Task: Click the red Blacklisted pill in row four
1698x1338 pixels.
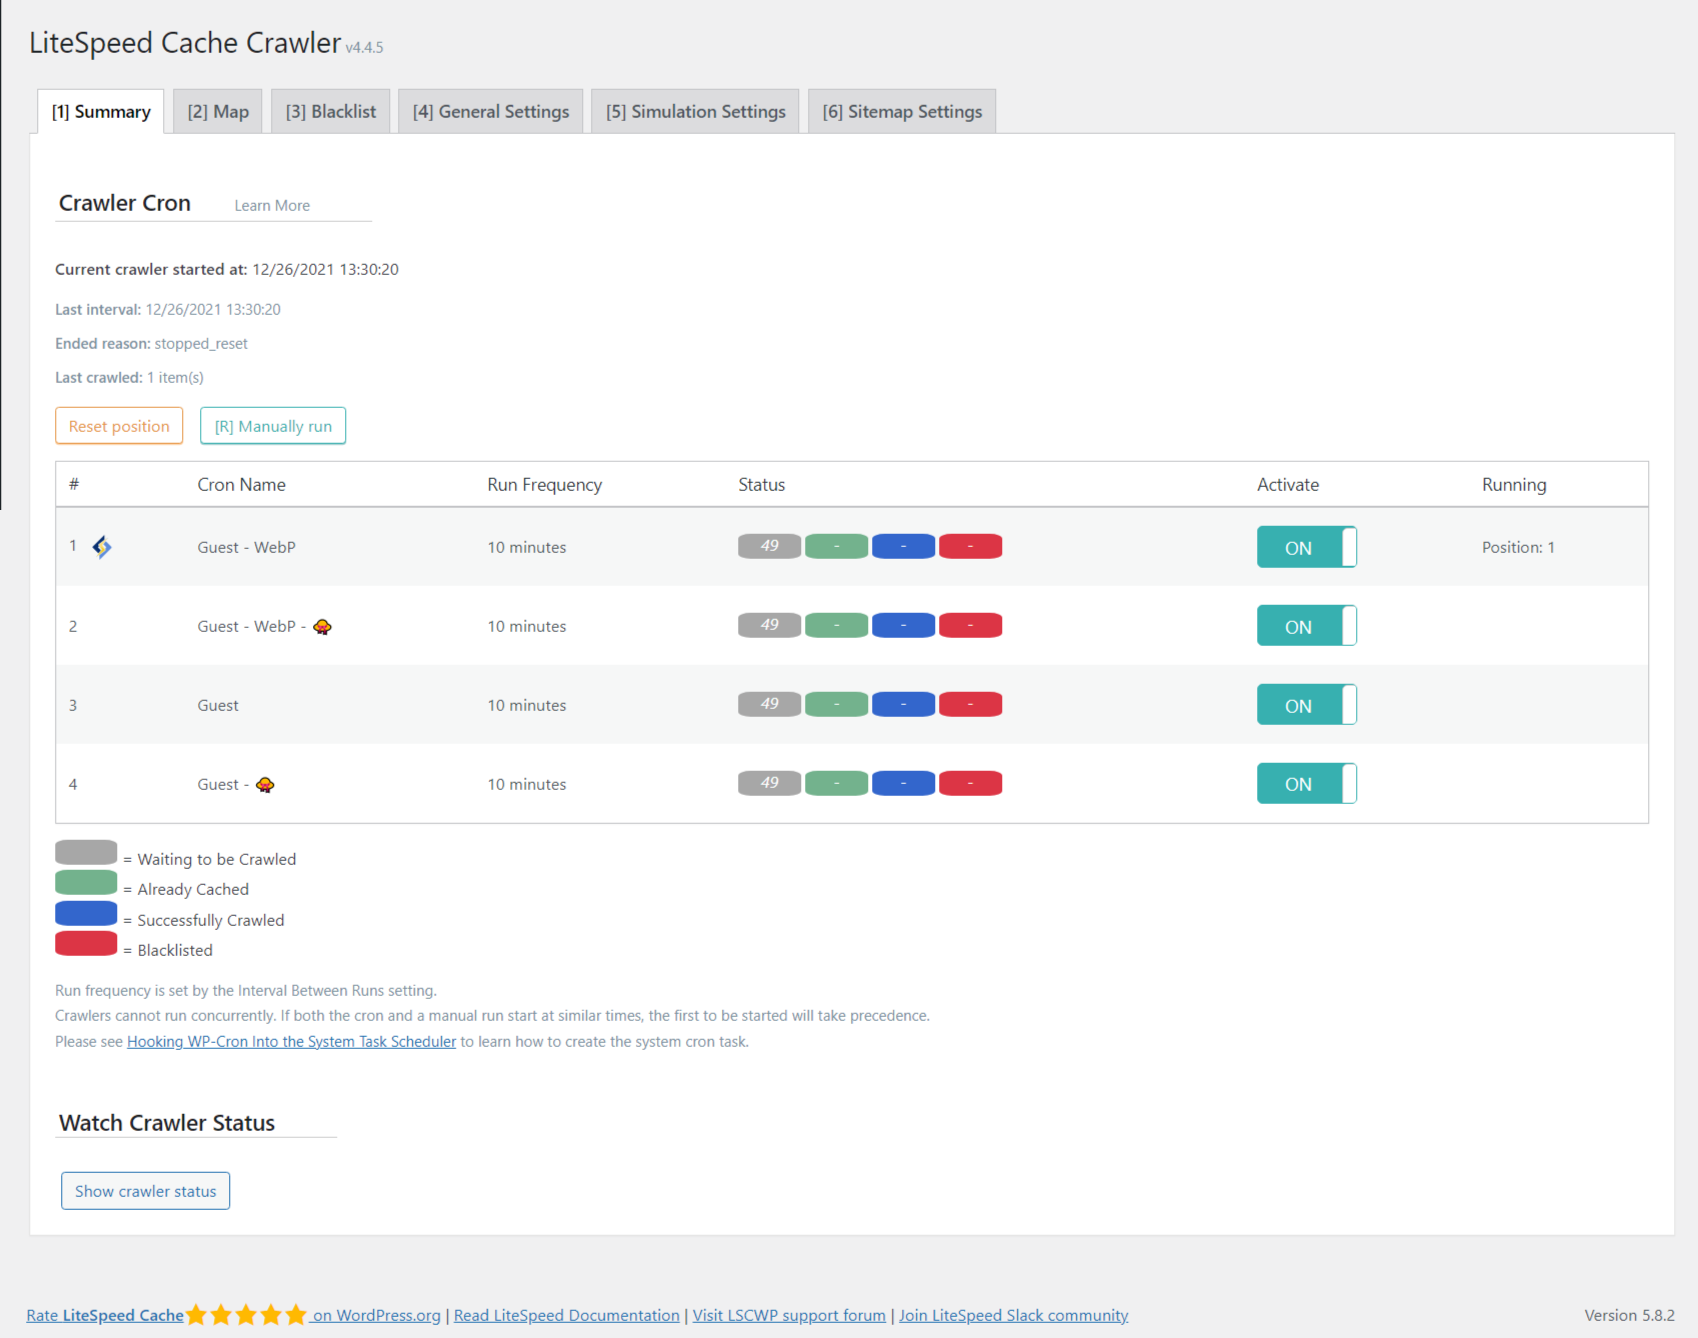Action: (x=970, y=783)
